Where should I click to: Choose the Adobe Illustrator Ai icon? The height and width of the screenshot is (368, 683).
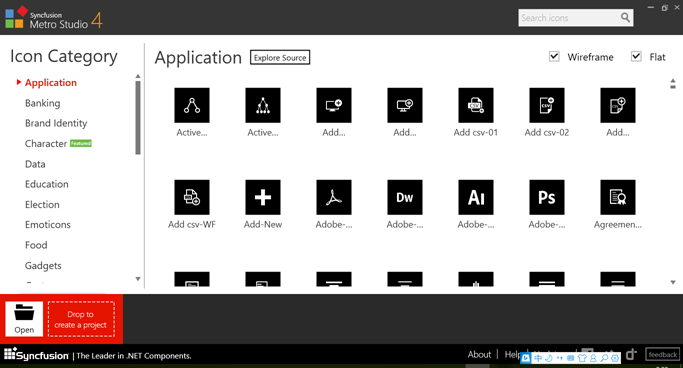pos(476,197)
